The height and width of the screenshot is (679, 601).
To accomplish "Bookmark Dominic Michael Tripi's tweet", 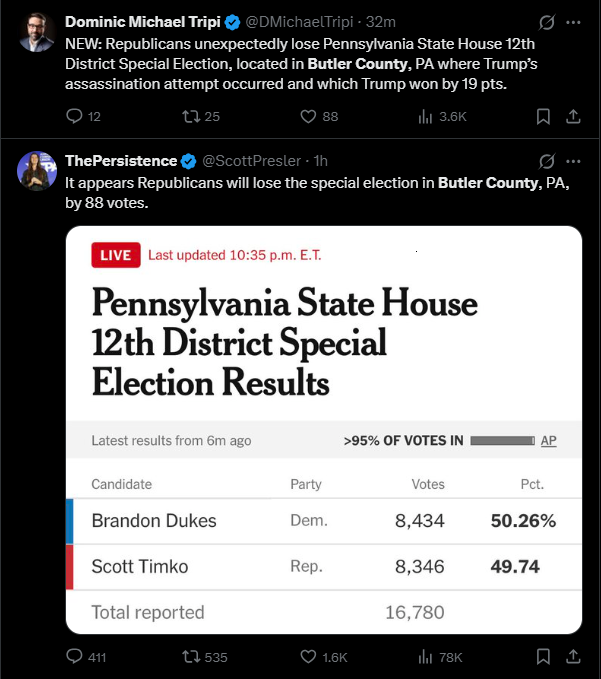I will 543,116.
